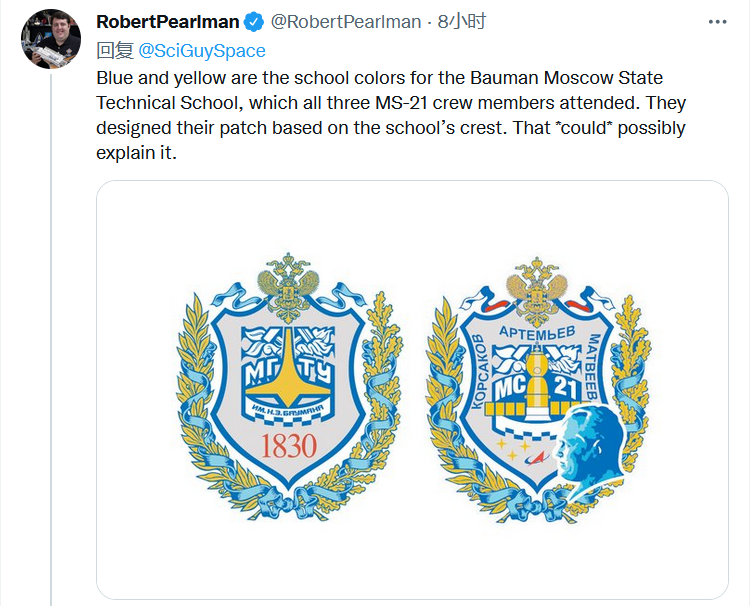Viewport: 751px width, 606px height.
Task: Click the double-headed eagle above the Bauman crest
Action: point(288,284)
